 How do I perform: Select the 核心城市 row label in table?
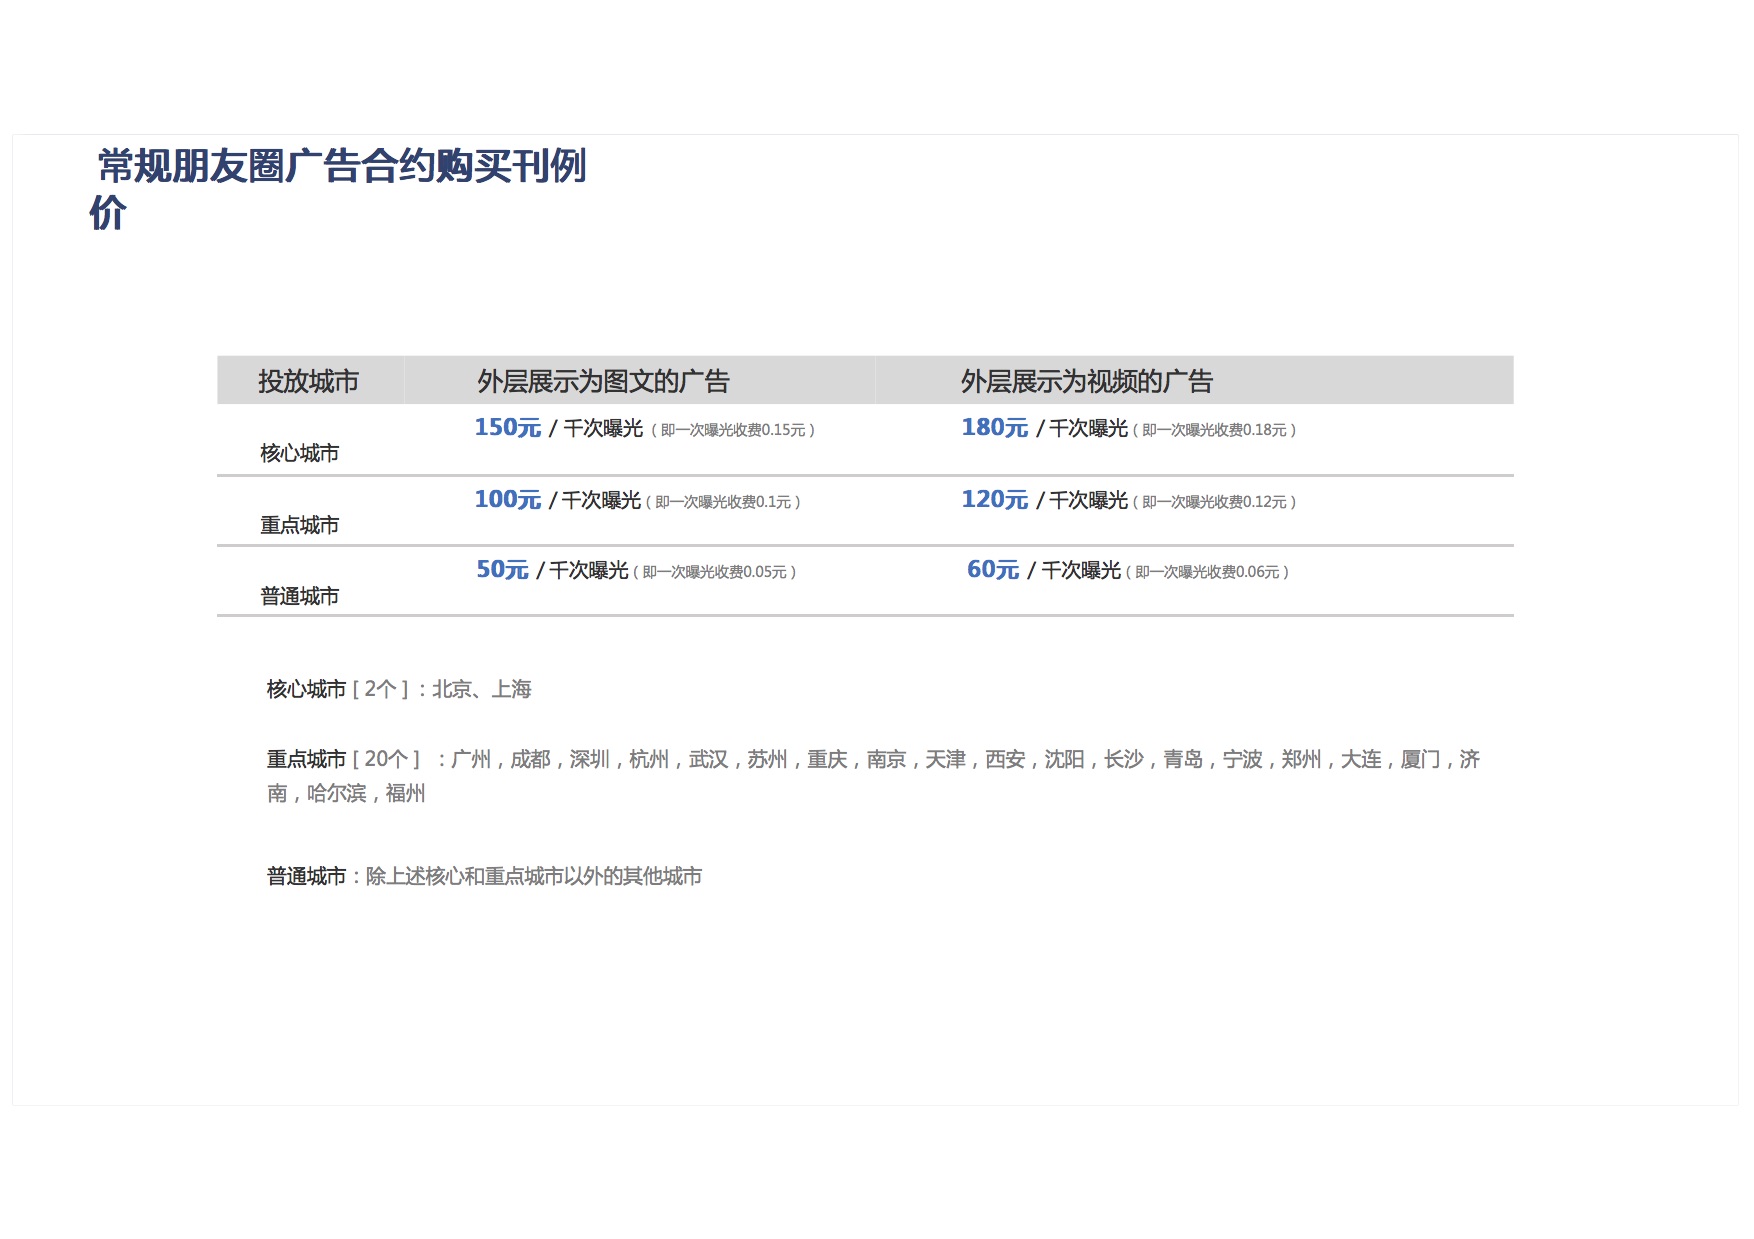[x=299, y=453]
